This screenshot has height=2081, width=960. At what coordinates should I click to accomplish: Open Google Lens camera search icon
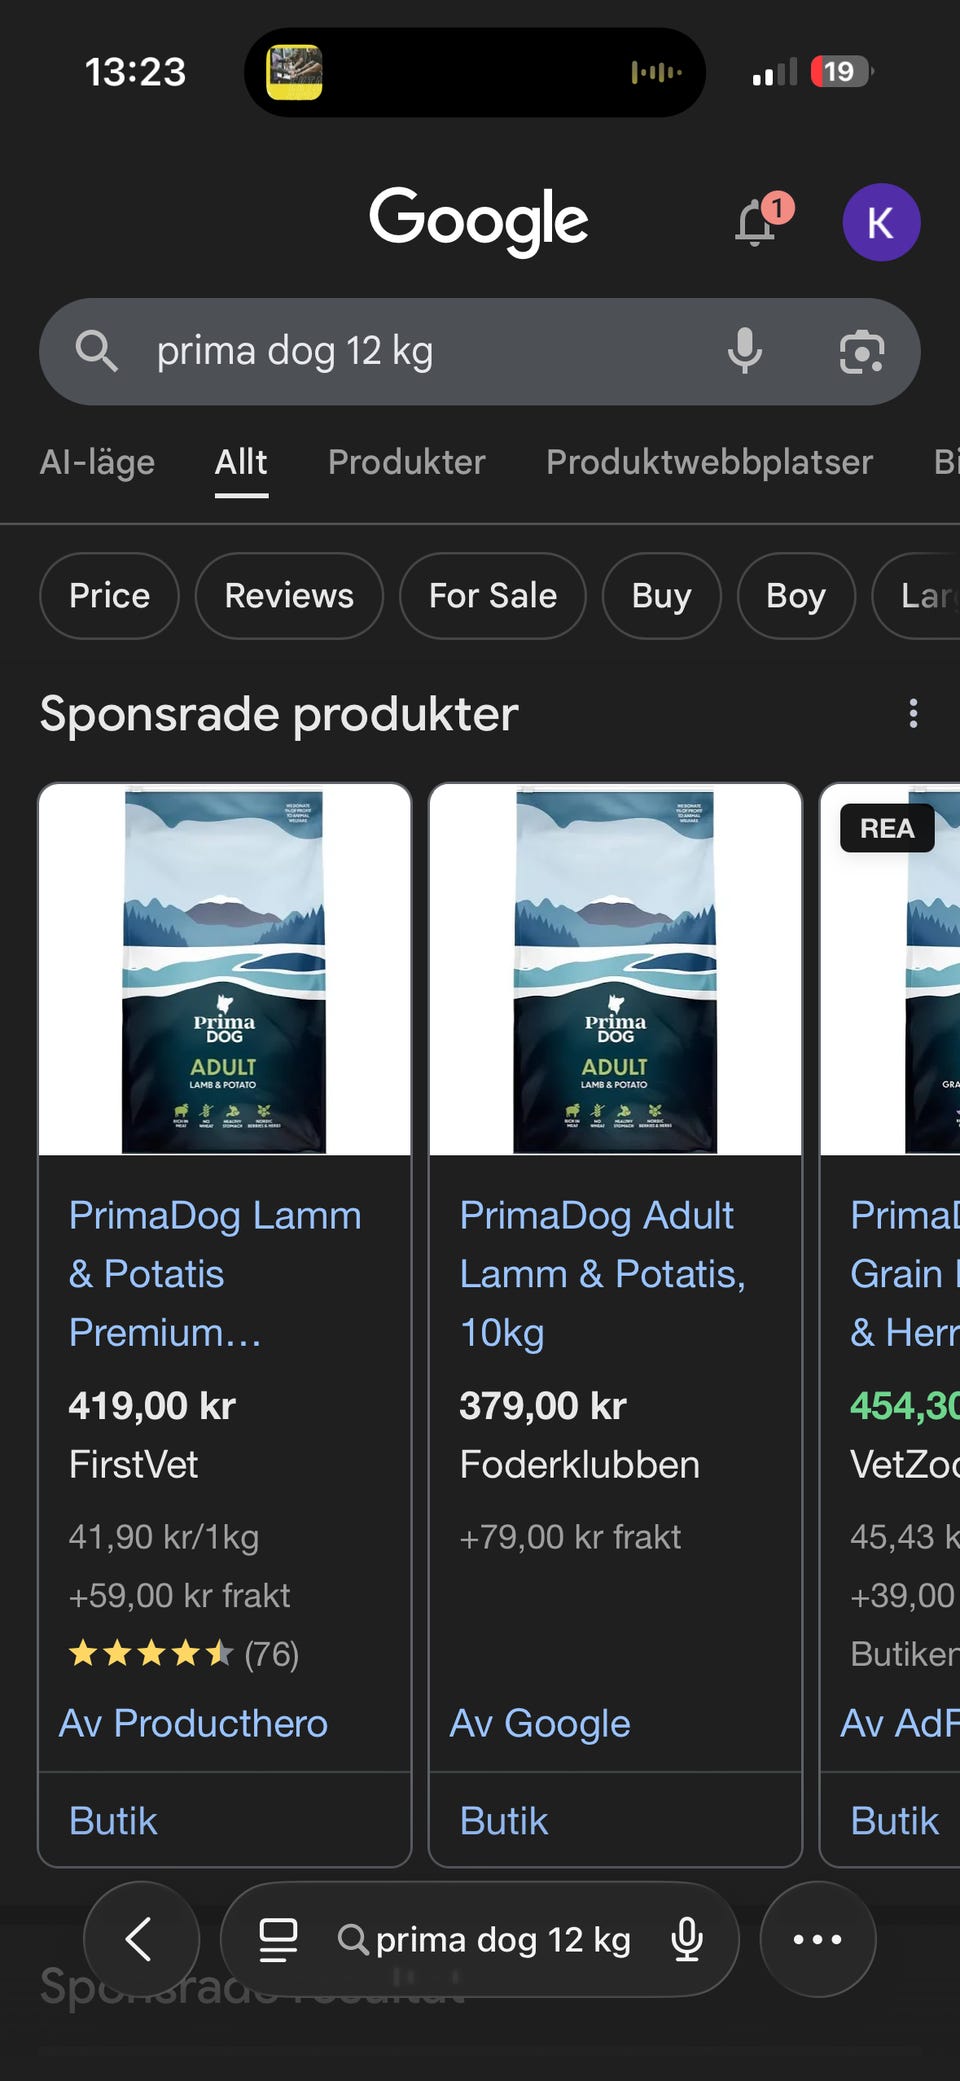tap(861, 351)
